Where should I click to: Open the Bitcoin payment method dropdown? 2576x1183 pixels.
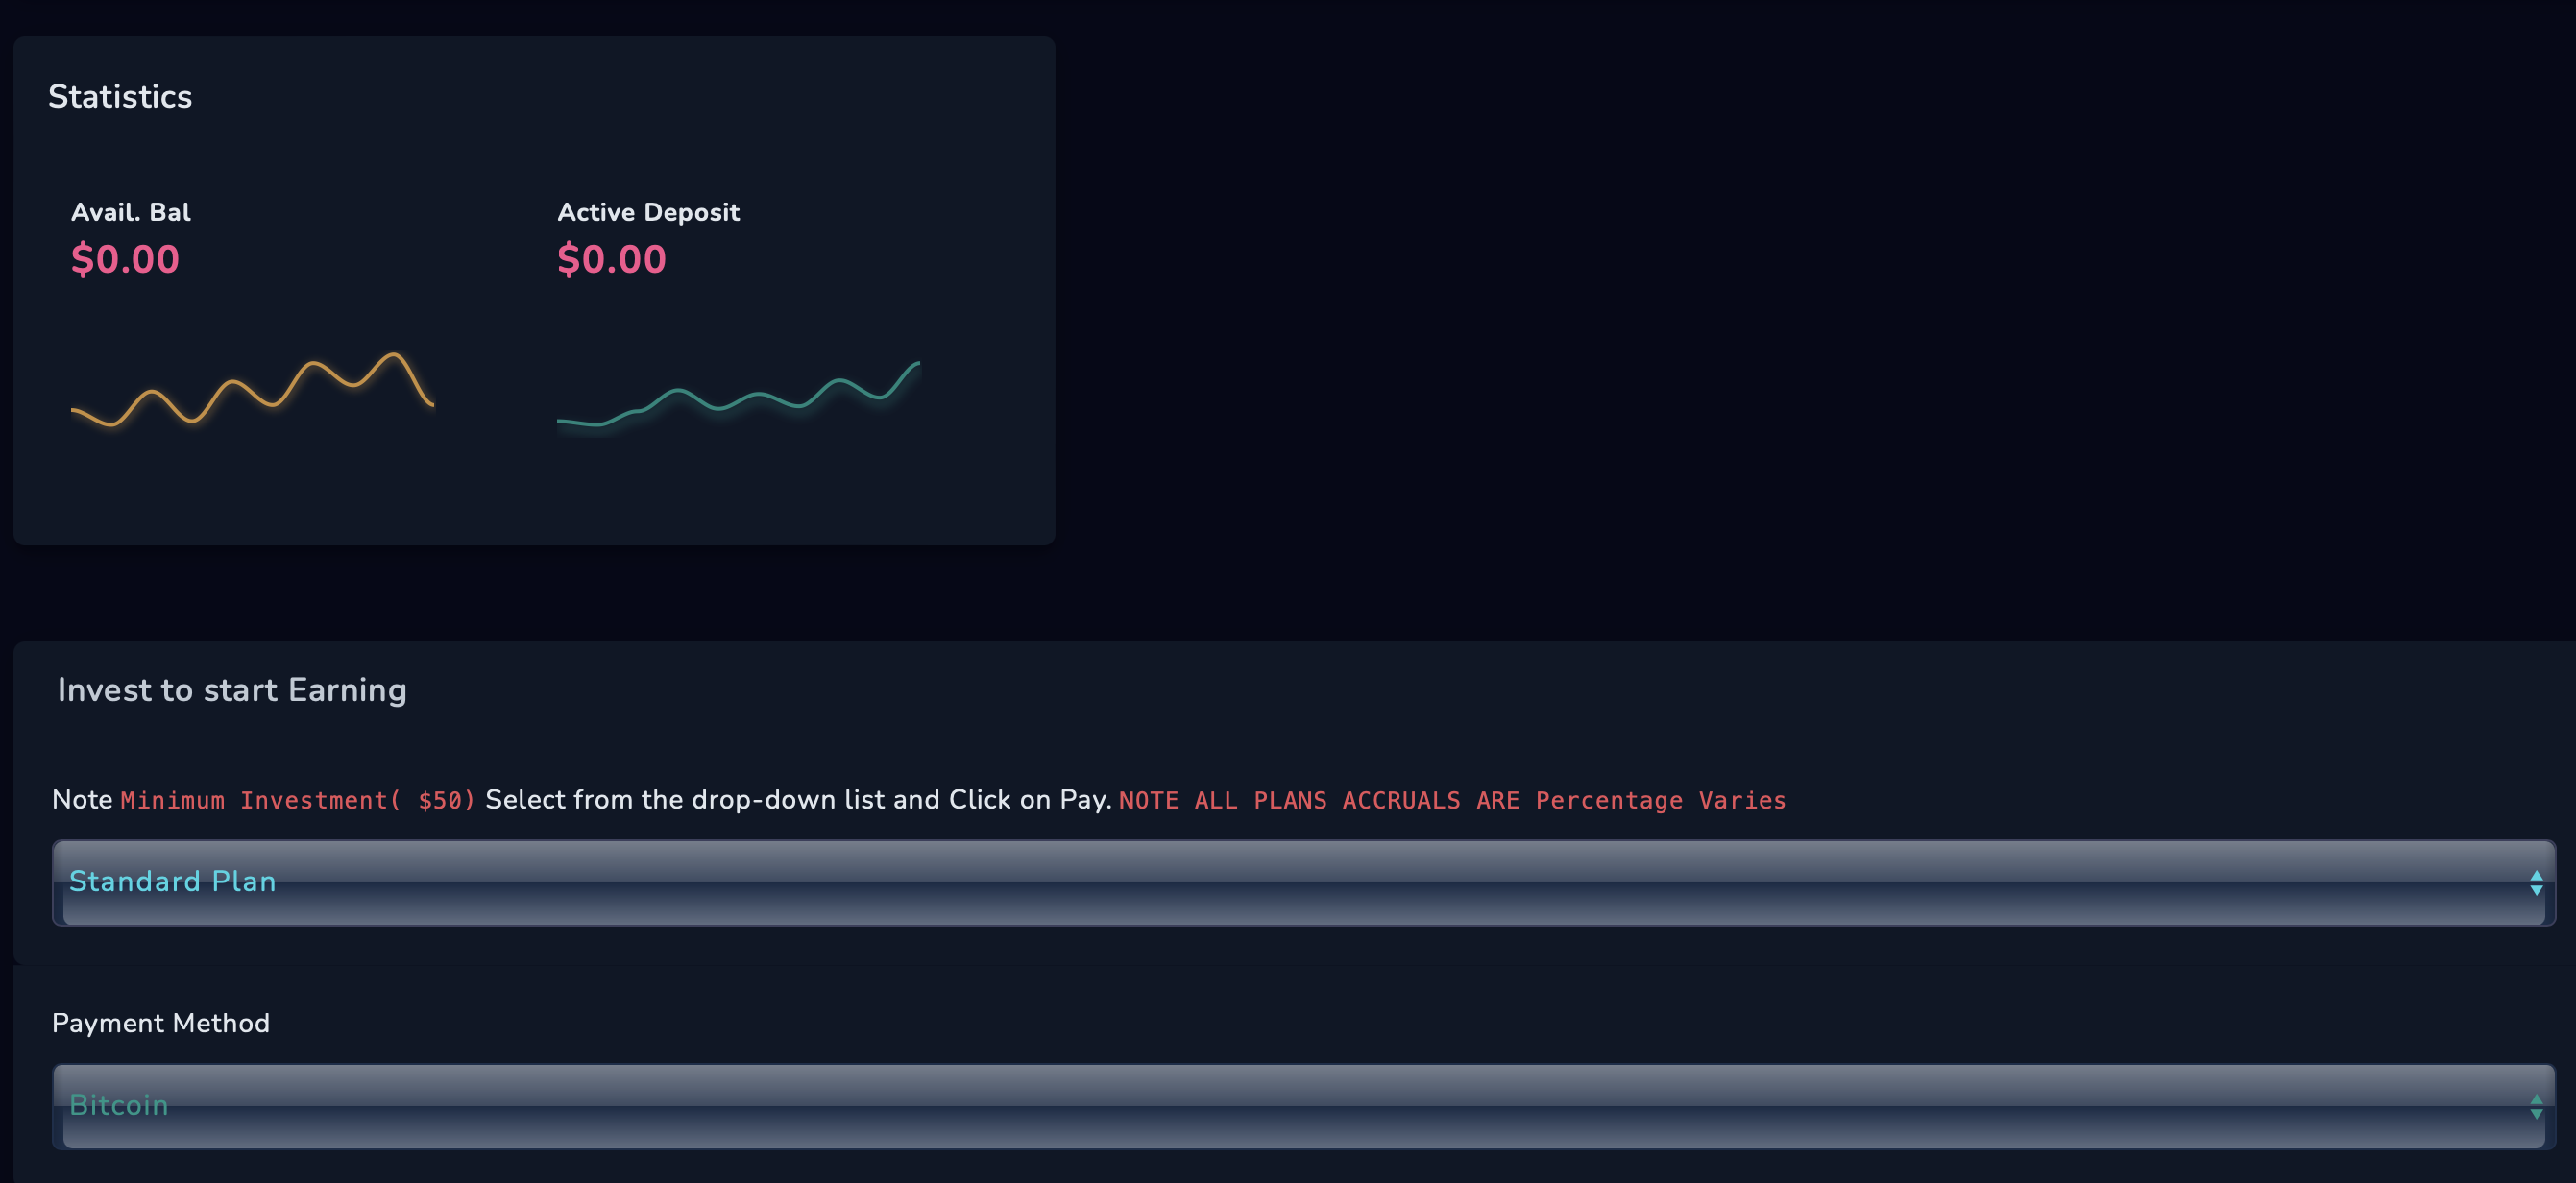tap(1303, 1106)
